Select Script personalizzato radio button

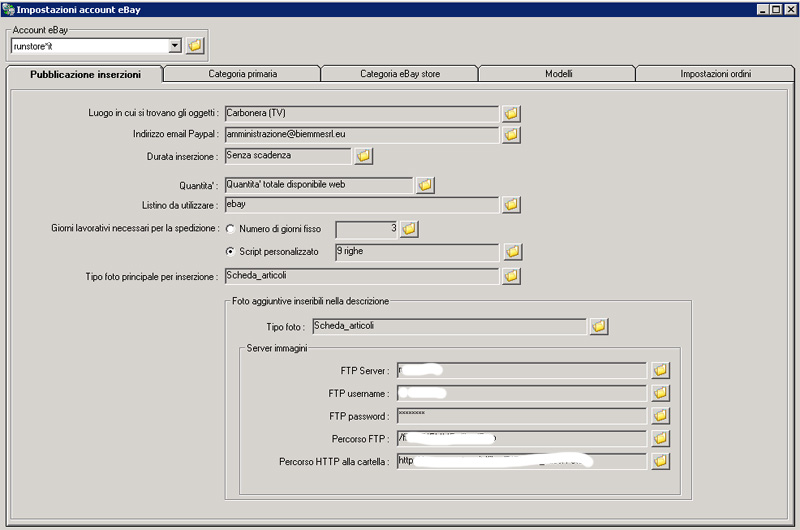pyautogui.click(x=230, y=251)
